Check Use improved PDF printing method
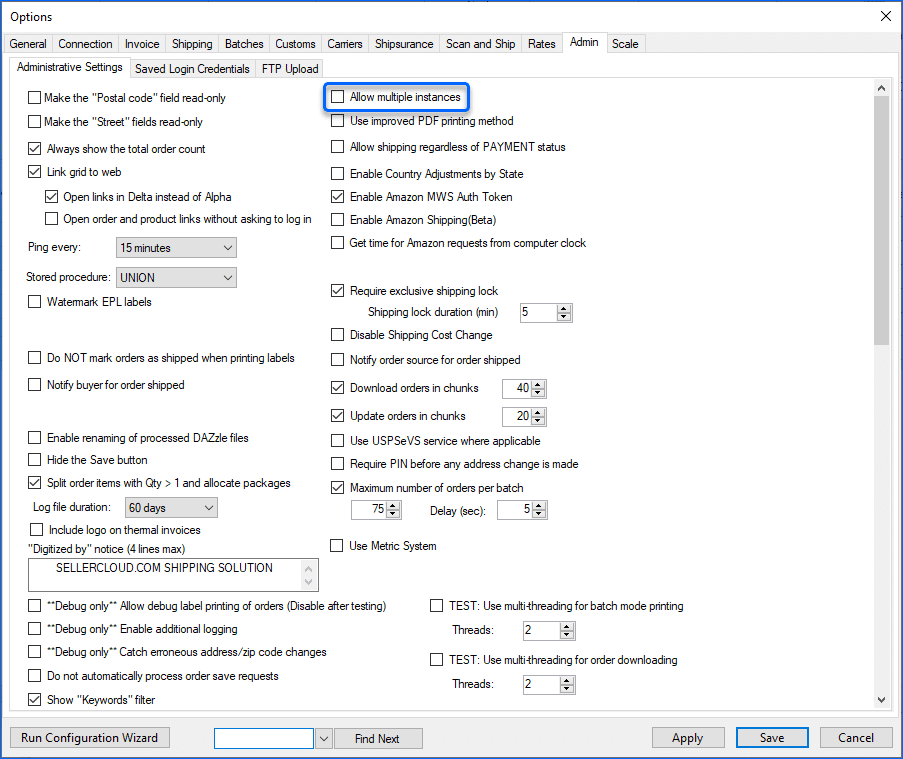903x759 pixels. (x=337, y=120)
